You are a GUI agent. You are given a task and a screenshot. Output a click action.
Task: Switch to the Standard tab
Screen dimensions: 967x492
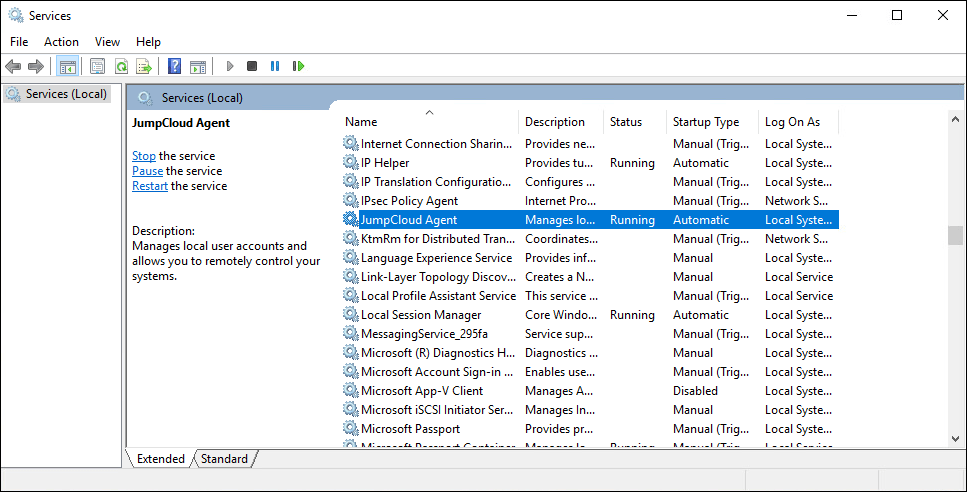point(224,459)
